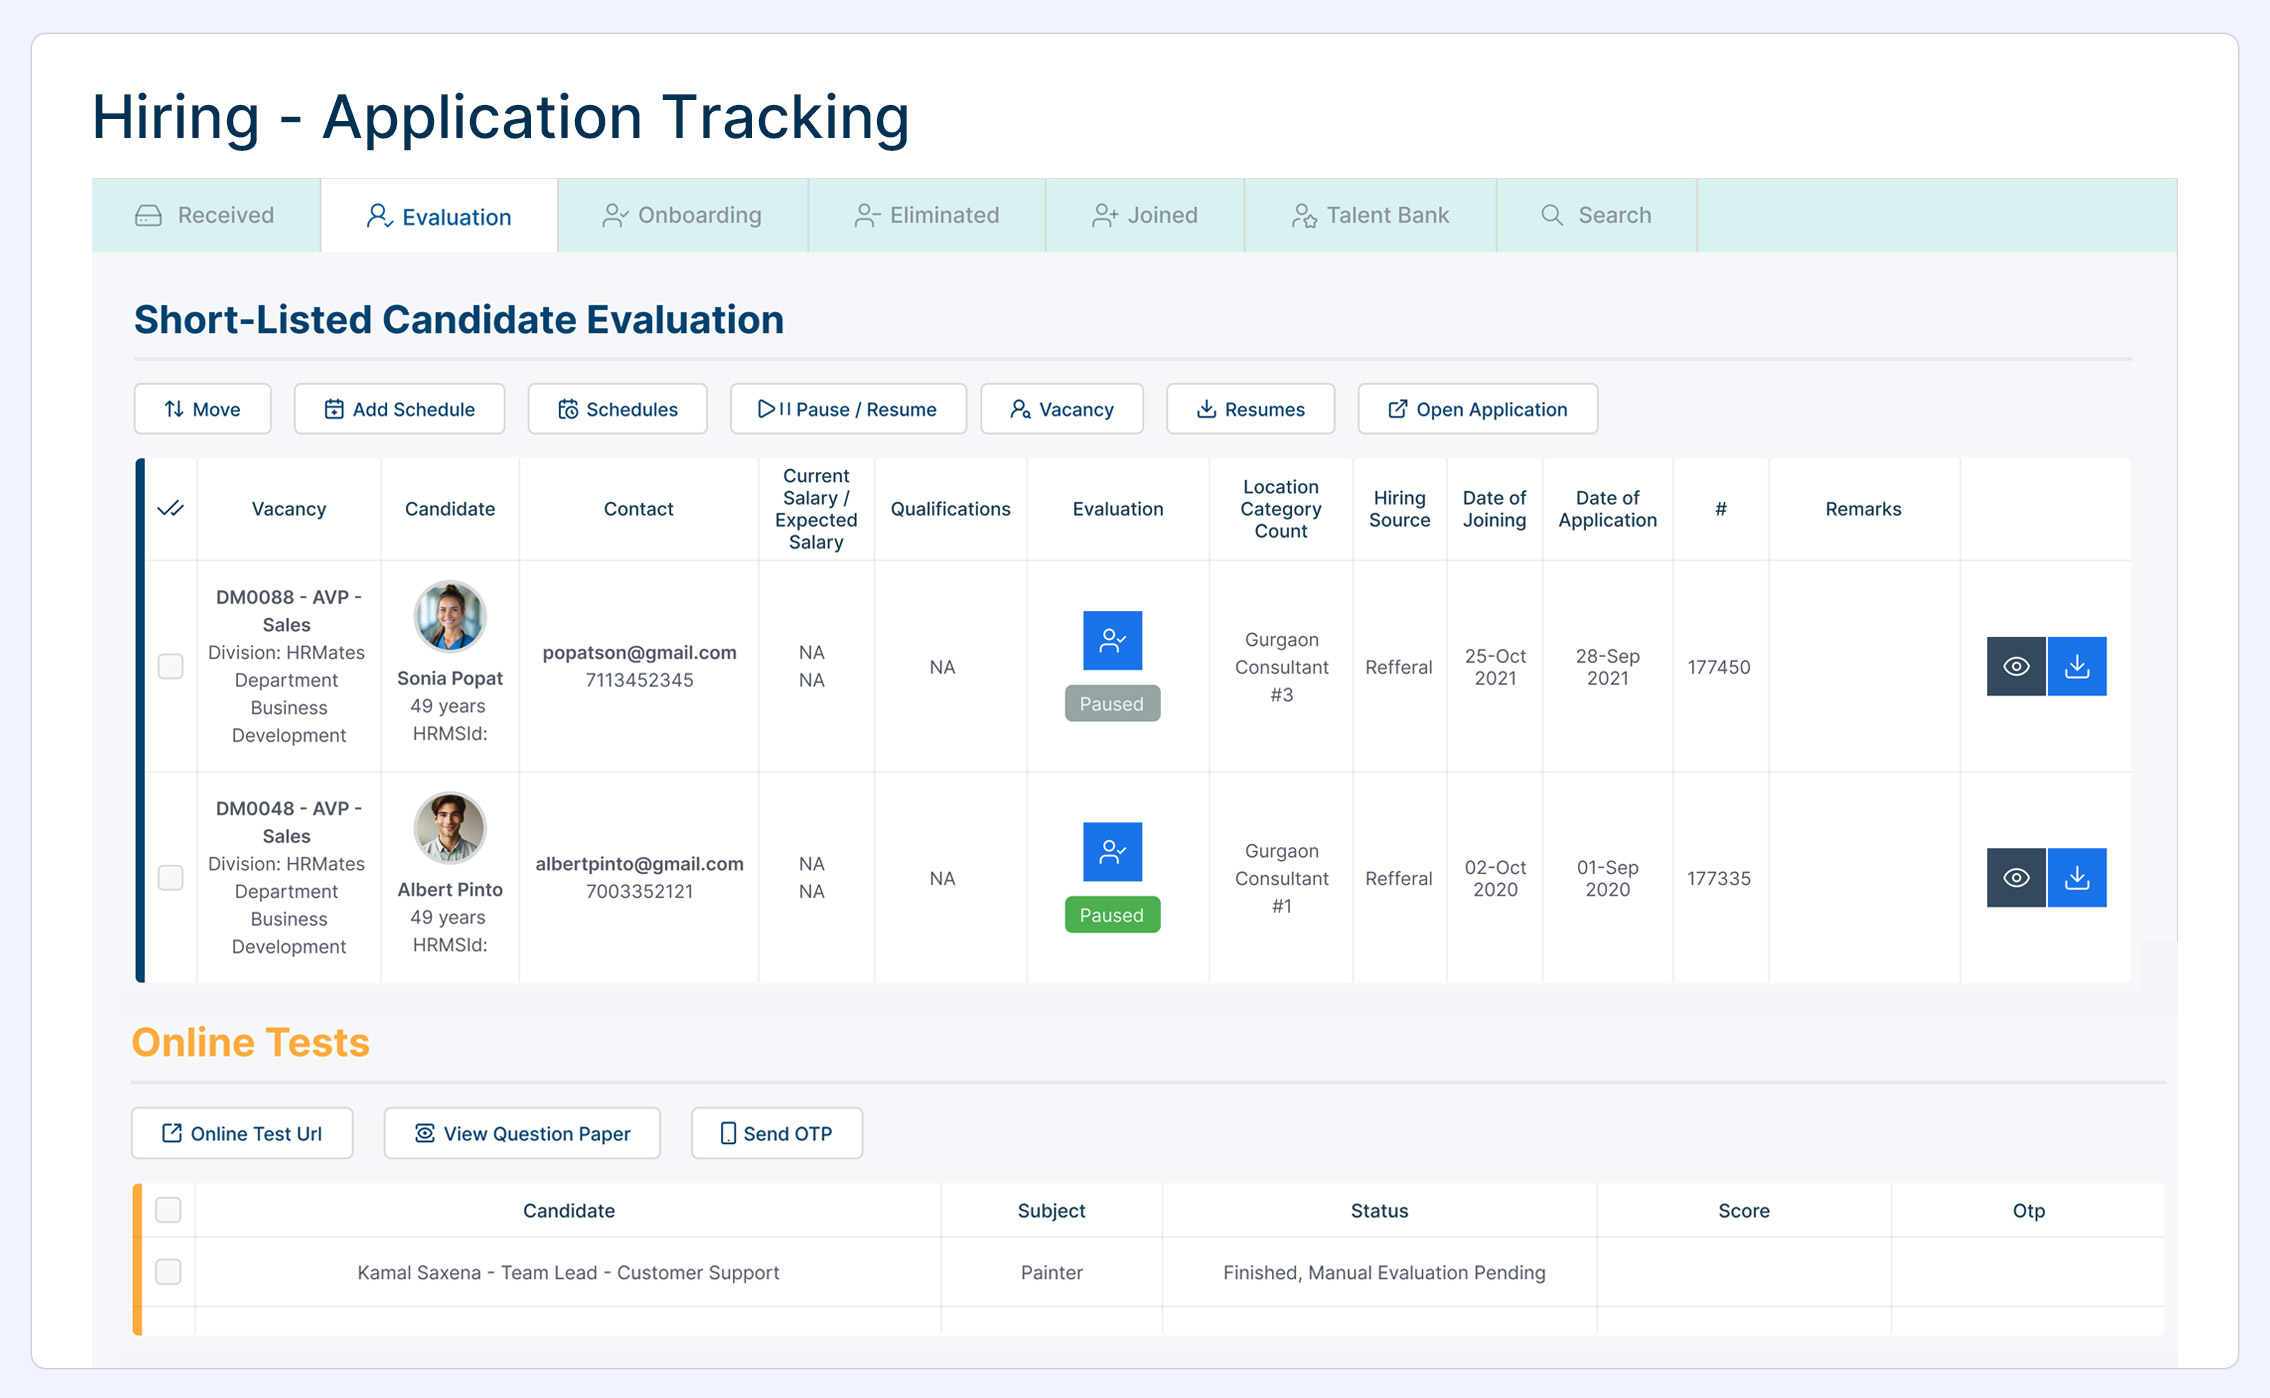This screenshot has width=2270, height=1398.
Task: Download Albert Pinto's resume
Action: coord(2077,877)
